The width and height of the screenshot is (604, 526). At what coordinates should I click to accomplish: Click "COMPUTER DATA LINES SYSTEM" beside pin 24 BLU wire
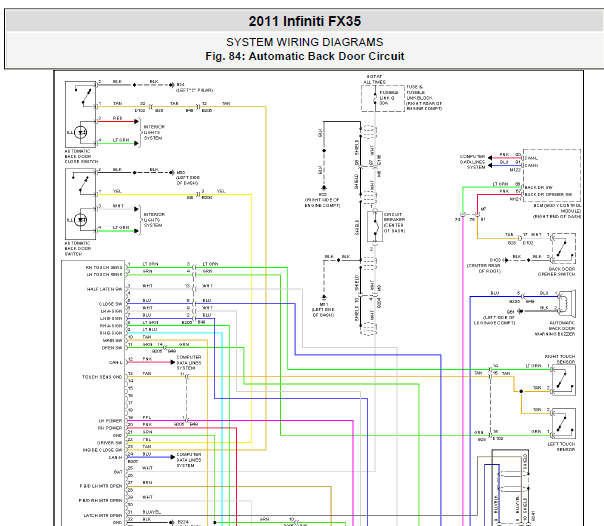(189, 460)
